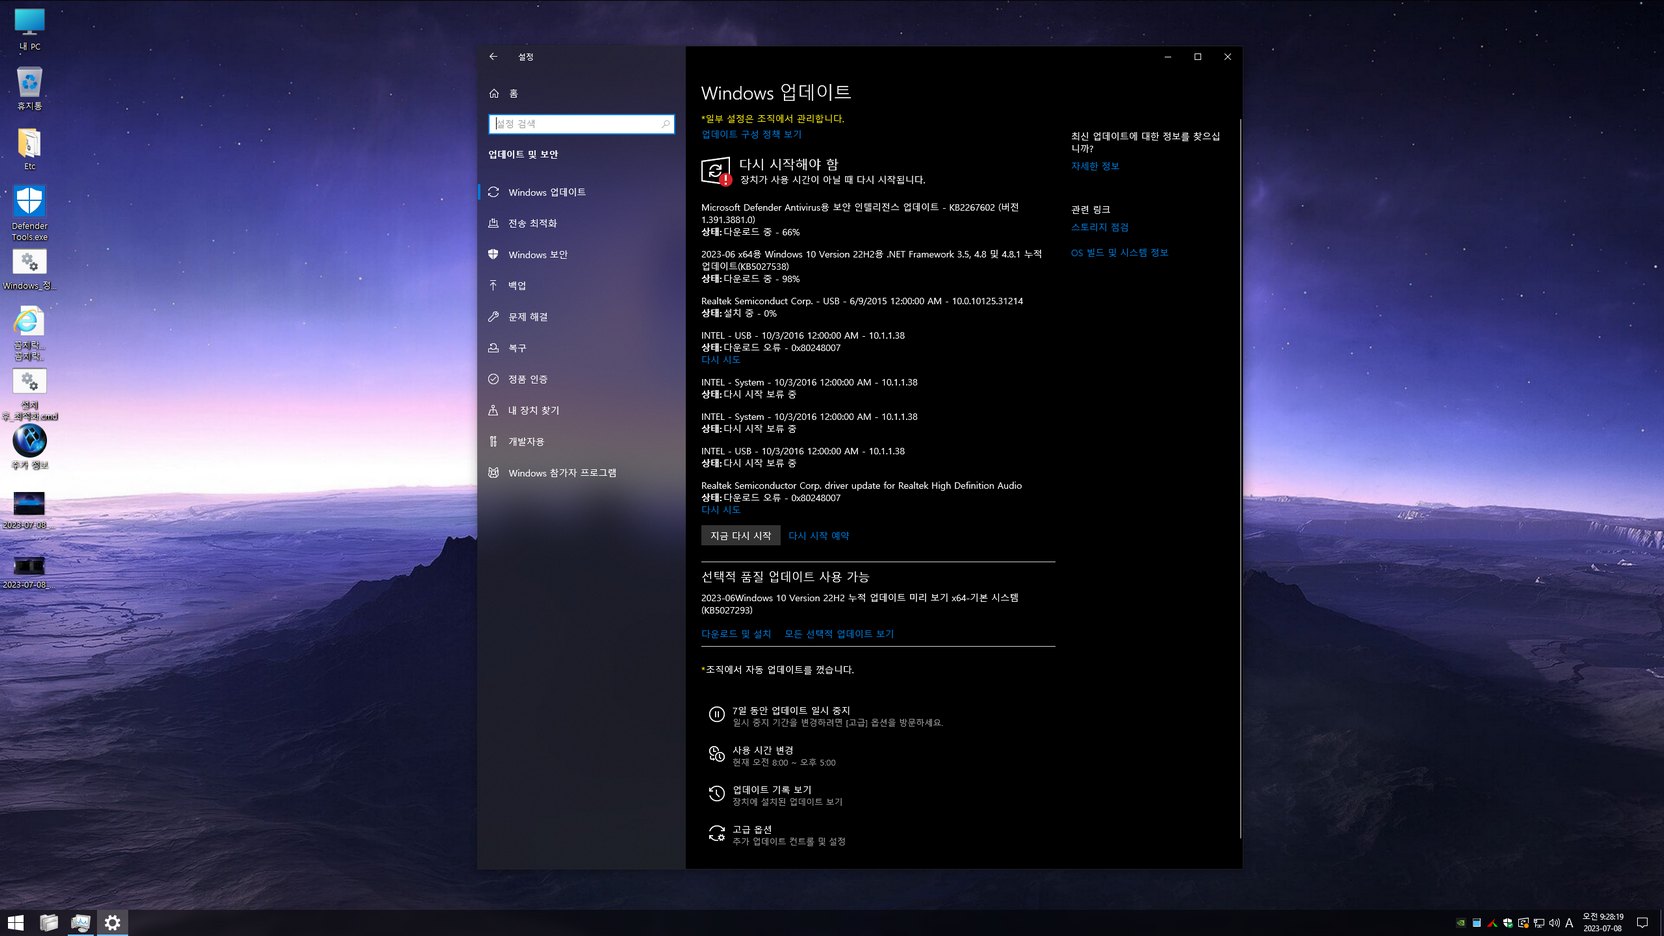This screenshot has width=1664, height=936.
Task: Click the Settings gear icon on the taskbar
Action: coord(113,923)
